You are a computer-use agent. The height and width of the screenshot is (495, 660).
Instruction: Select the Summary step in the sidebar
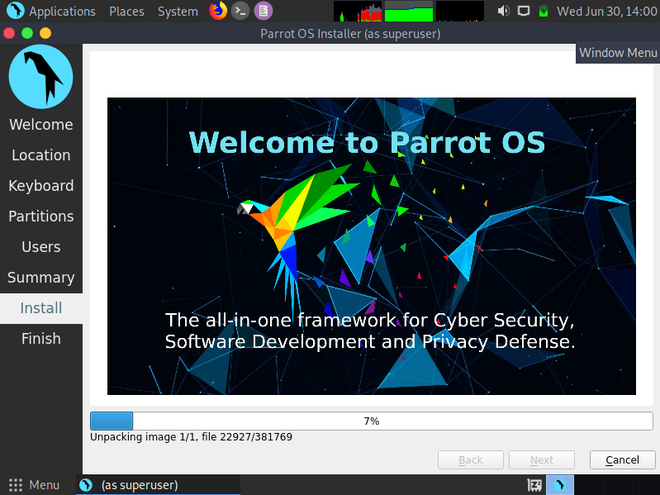pyautogui.click(x=41, y=277)
